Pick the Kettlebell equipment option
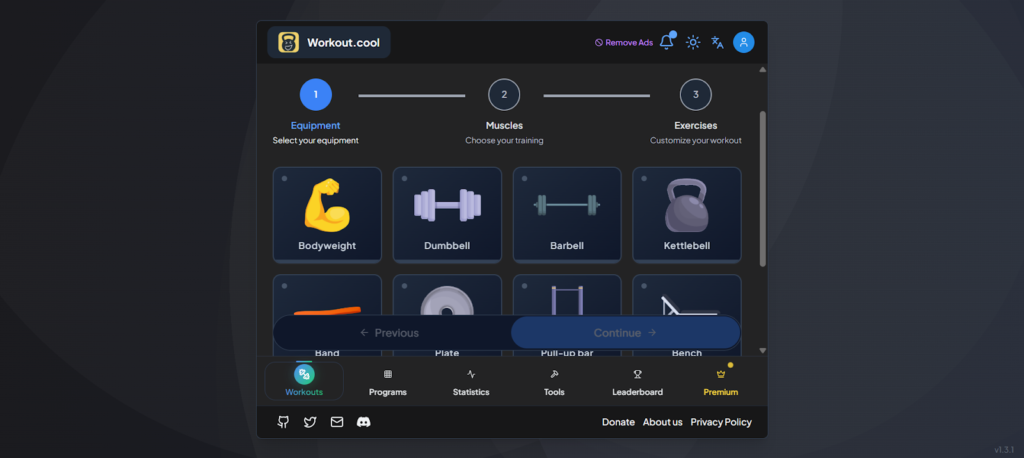 [x=687, y=214]
